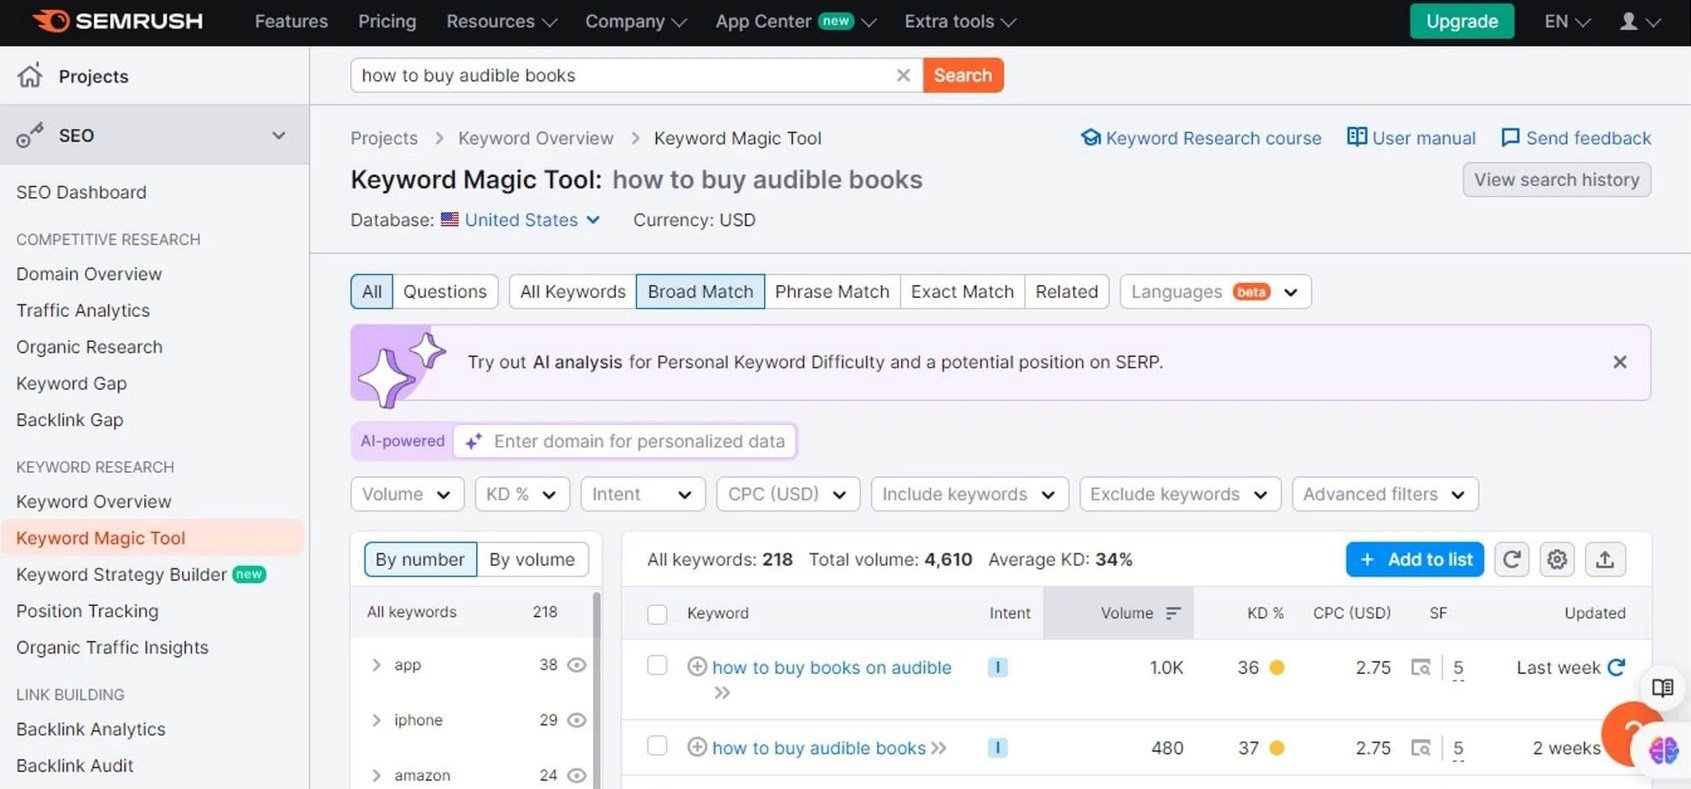The width and height of the screenshot is (1691, 789).
Task: Open the Volume filter dropdown
Action: click(407, 494)
